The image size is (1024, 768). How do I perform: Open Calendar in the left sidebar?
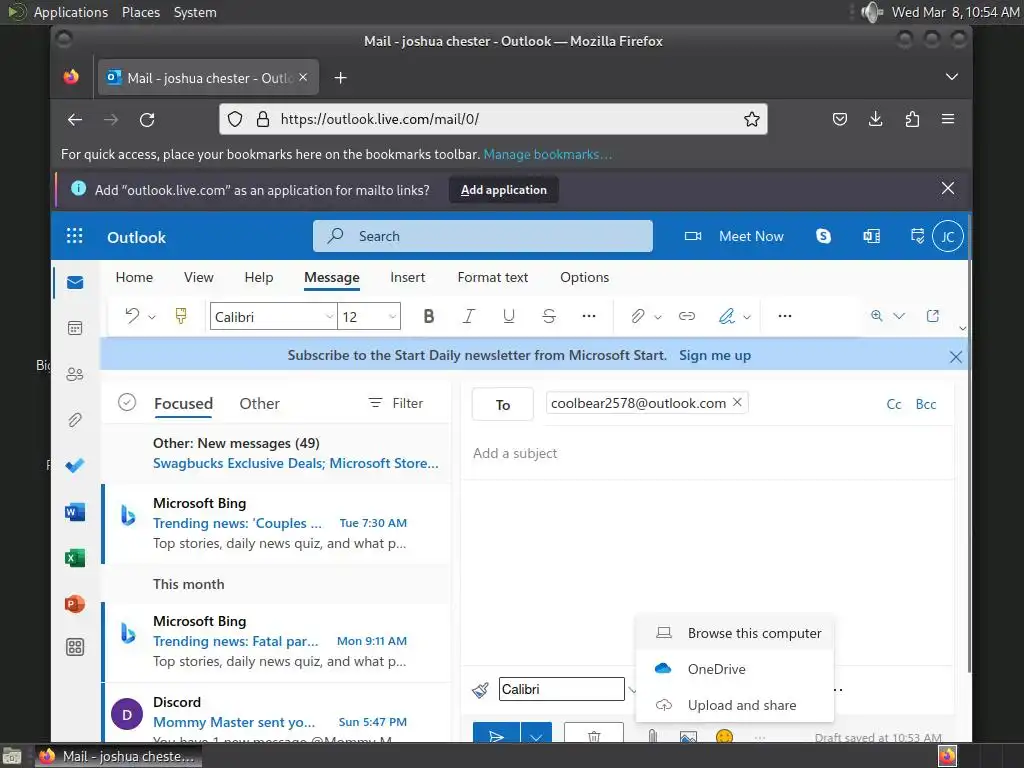(75, 328)
